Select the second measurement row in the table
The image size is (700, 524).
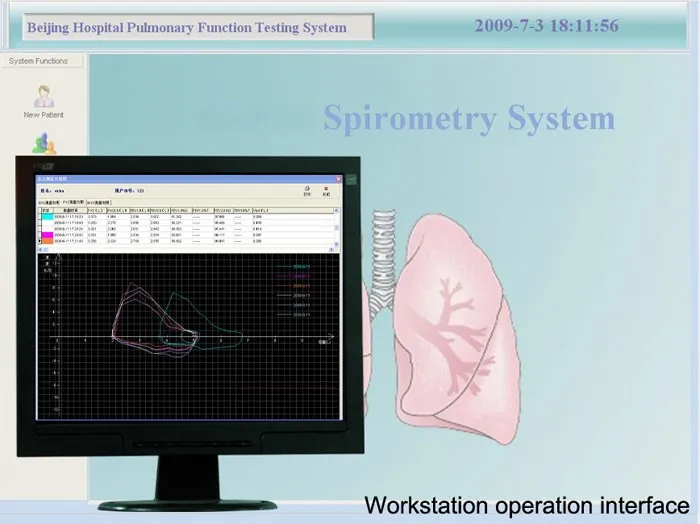coord(150,222)
